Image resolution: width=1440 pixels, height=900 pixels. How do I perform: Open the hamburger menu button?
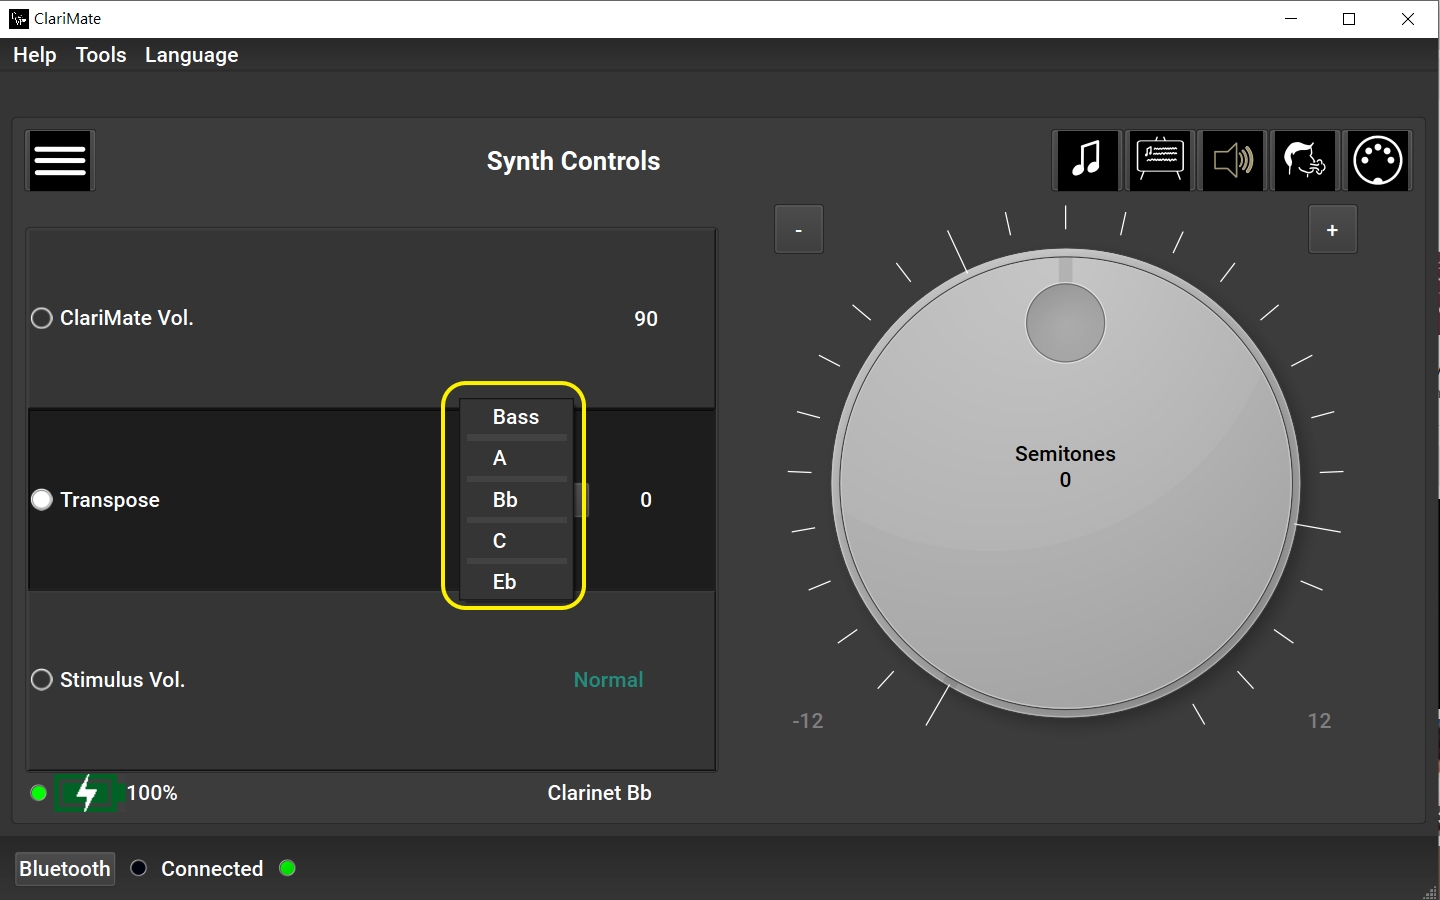pyautogui.click(x=60, y=160)
